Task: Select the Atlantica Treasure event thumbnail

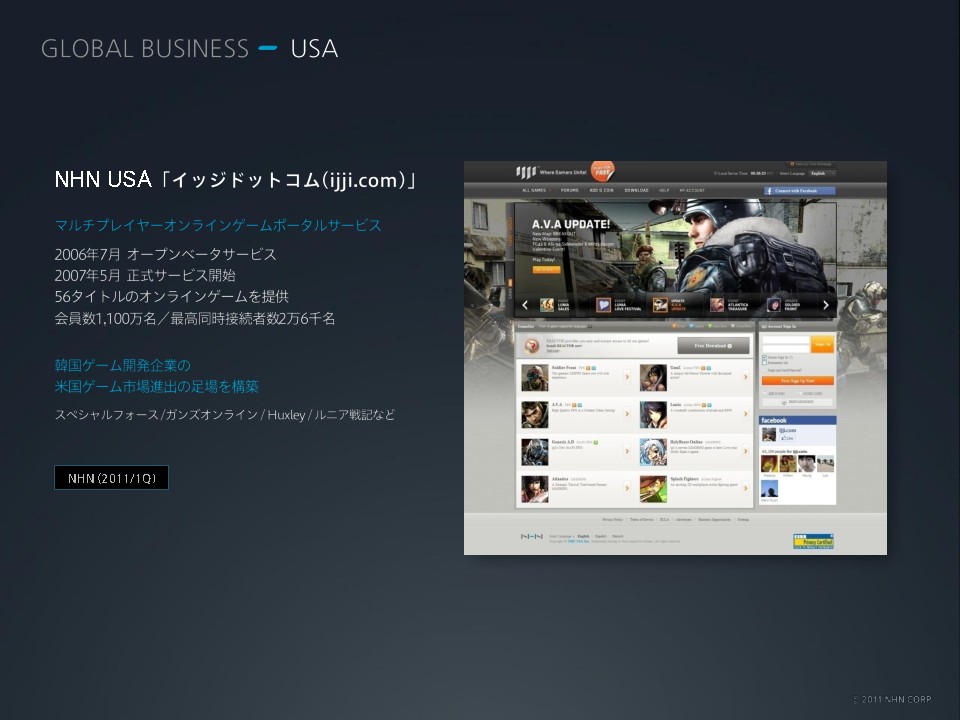Action: (717, 305)
